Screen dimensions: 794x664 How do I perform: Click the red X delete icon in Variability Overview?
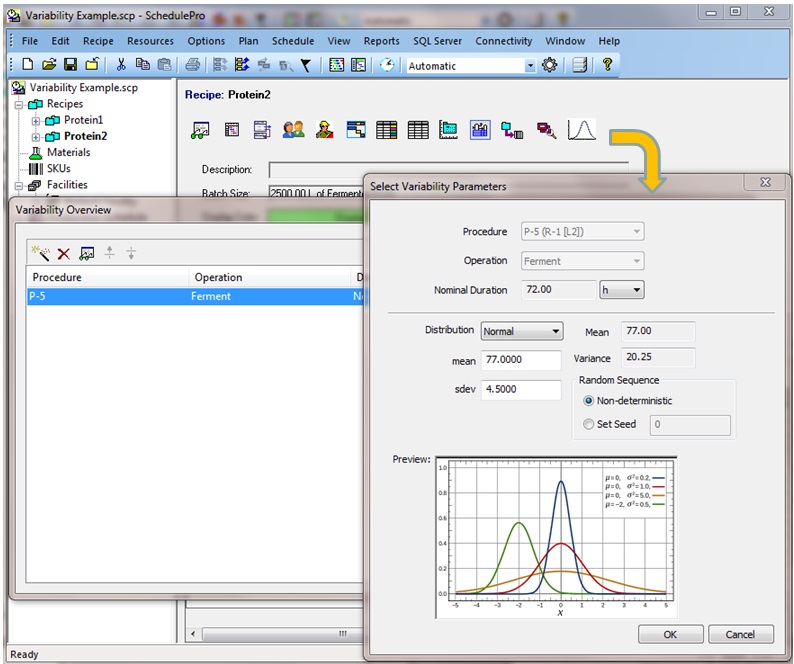point(64,254)
